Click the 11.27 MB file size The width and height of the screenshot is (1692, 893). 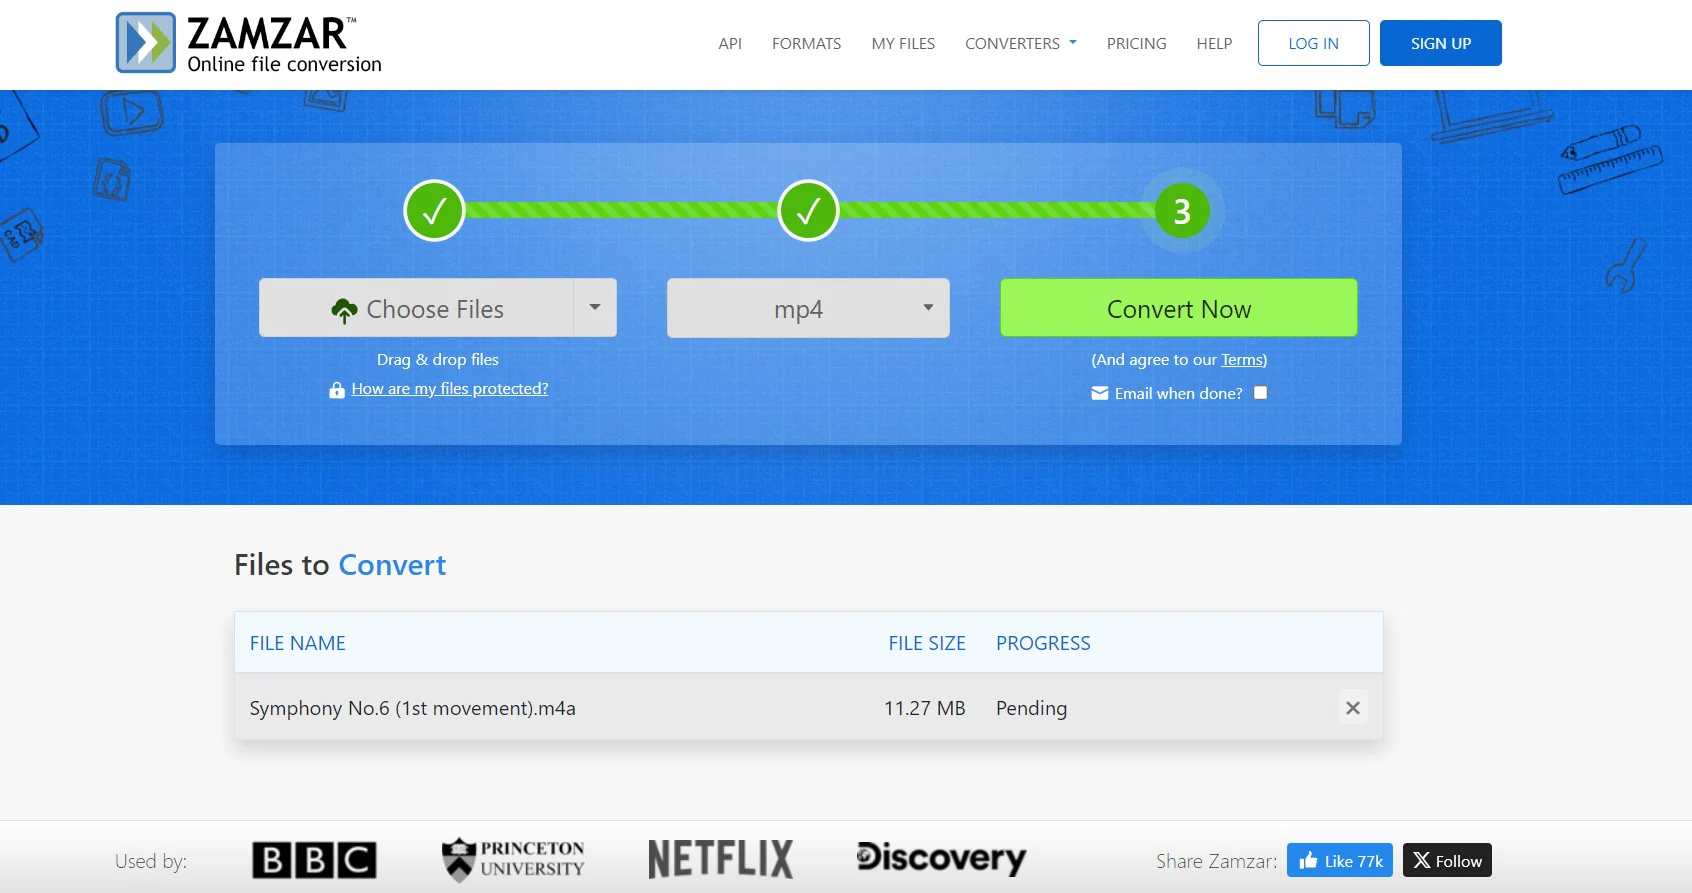[924, 708]
